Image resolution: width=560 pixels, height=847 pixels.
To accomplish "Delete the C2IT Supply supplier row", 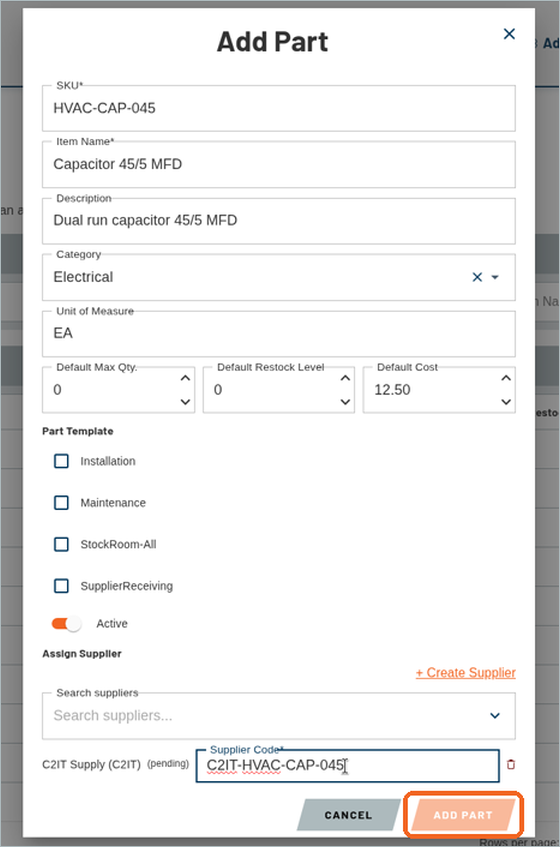I will pos(511,765).
